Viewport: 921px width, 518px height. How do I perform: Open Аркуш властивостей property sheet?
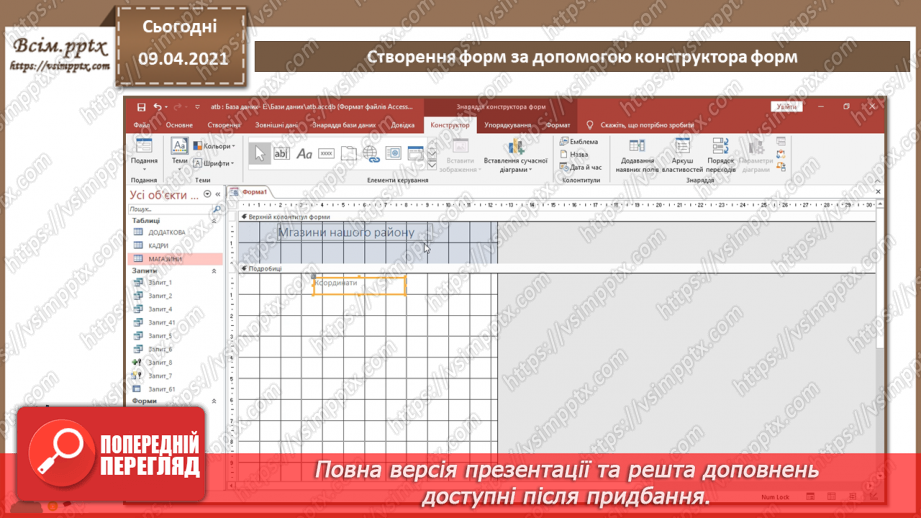pyautogui.click(x=683, y=155)
